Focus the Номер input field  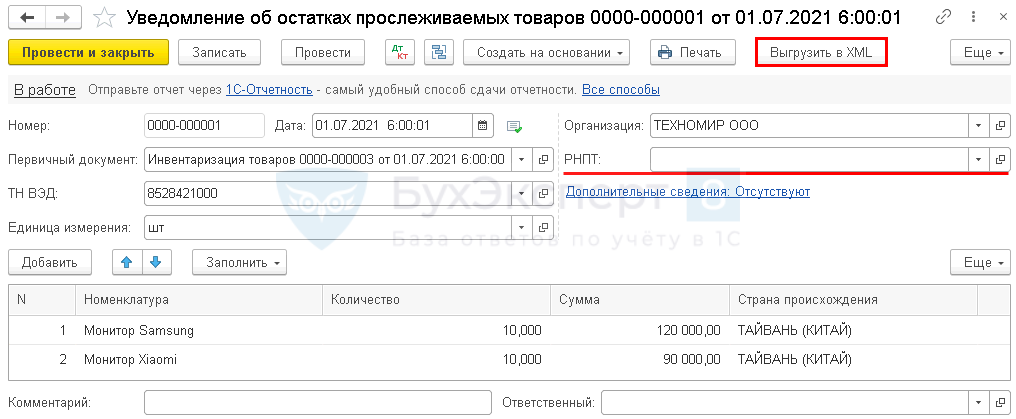coord(205,126)
